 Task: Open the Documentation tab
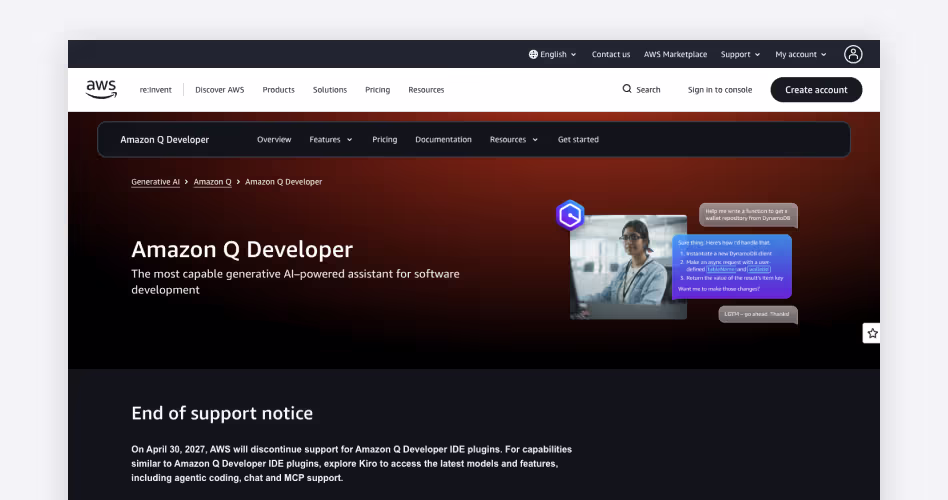[443, 140]
